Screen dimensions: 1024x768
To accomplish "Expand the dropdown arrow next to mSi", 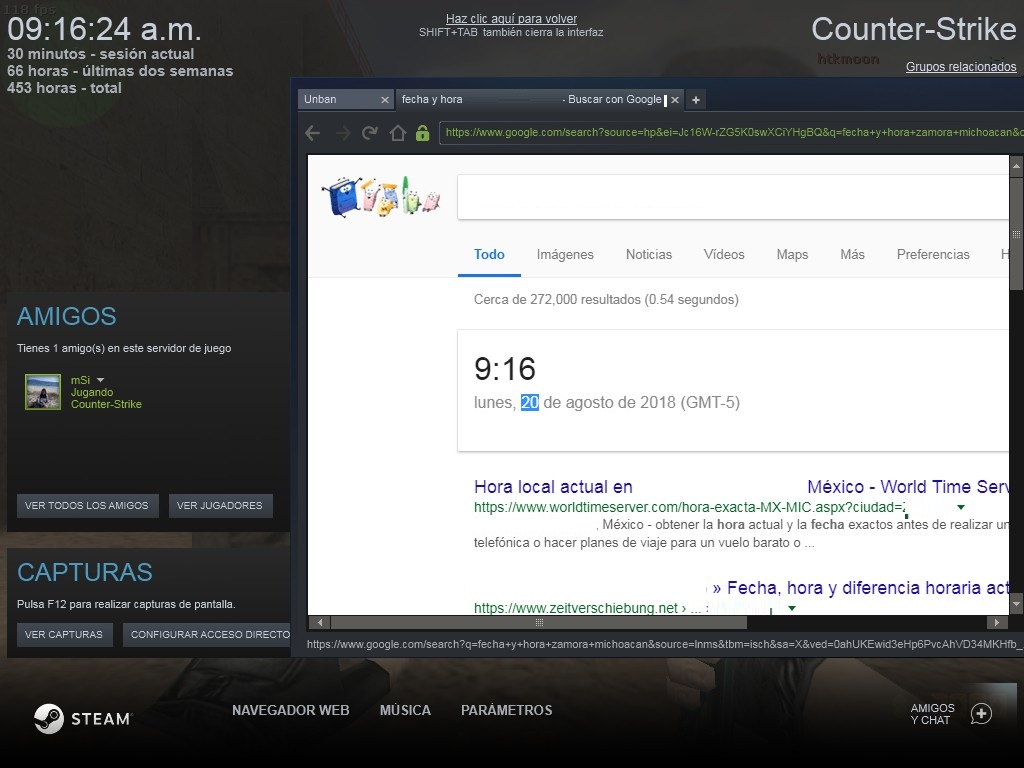I will point(101,380).
